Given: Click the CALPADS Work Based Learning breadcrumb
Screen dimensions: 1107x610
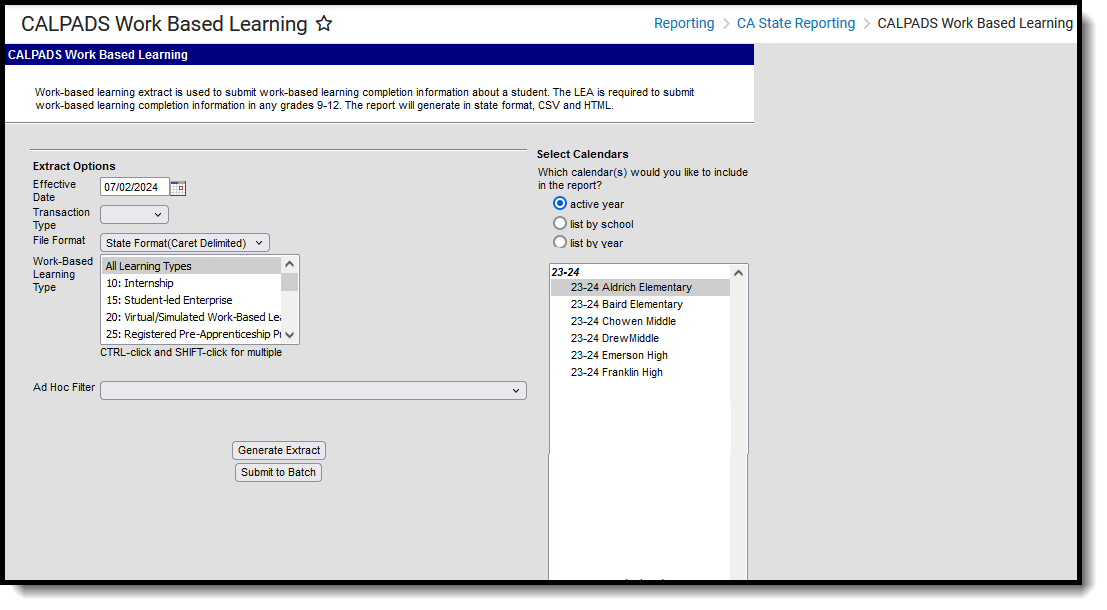Looking at the screenshot, I should pyautogui.click(x=975, y=23).
